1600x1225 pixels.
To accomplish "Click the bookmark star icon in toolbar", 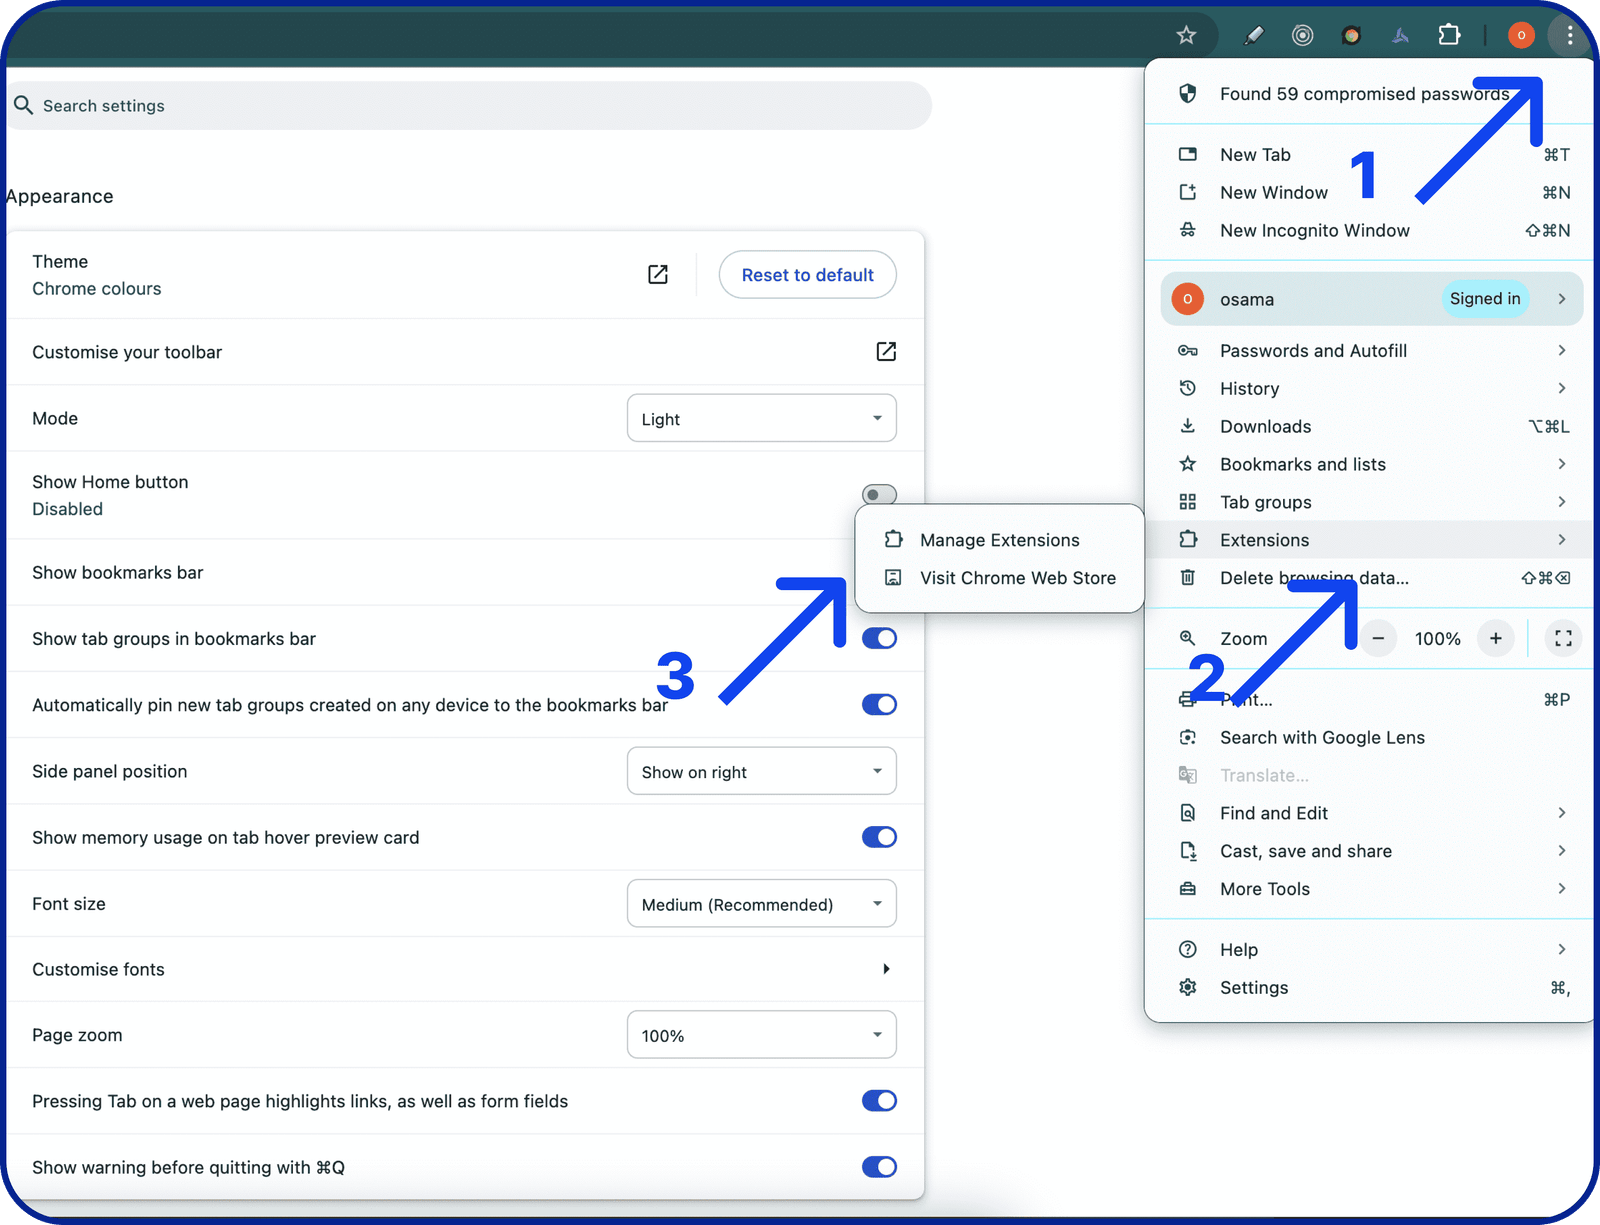I will pos(1186,36).
